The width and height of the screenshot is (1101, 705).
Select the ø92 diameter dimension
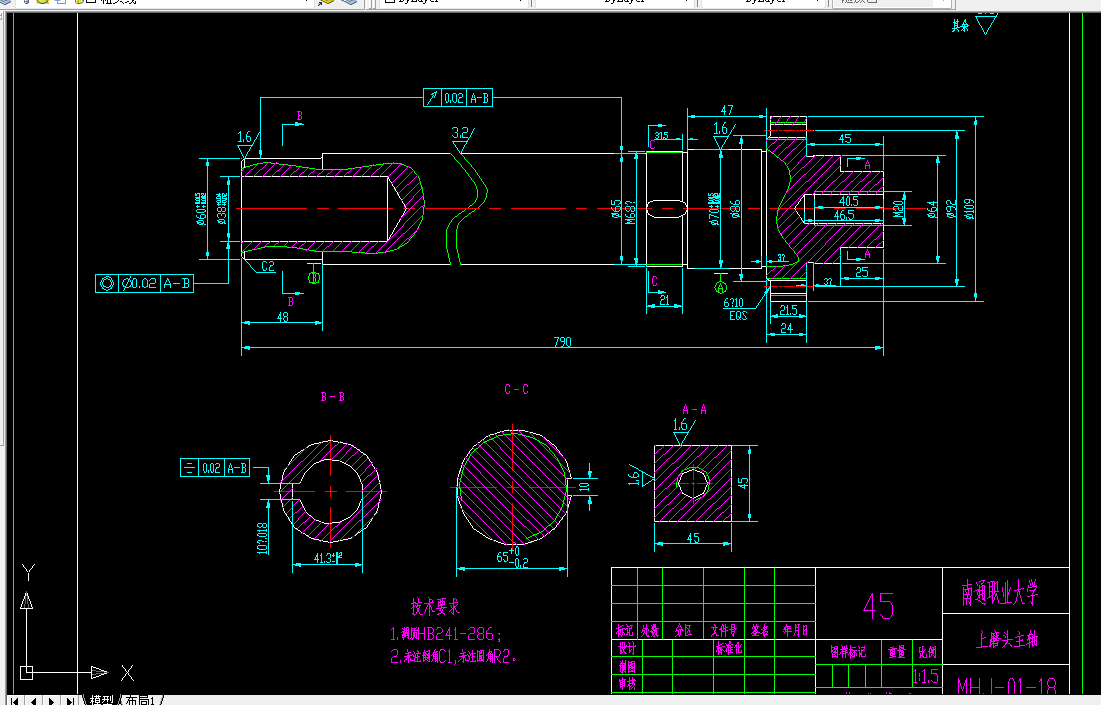[x=951, y=209]
